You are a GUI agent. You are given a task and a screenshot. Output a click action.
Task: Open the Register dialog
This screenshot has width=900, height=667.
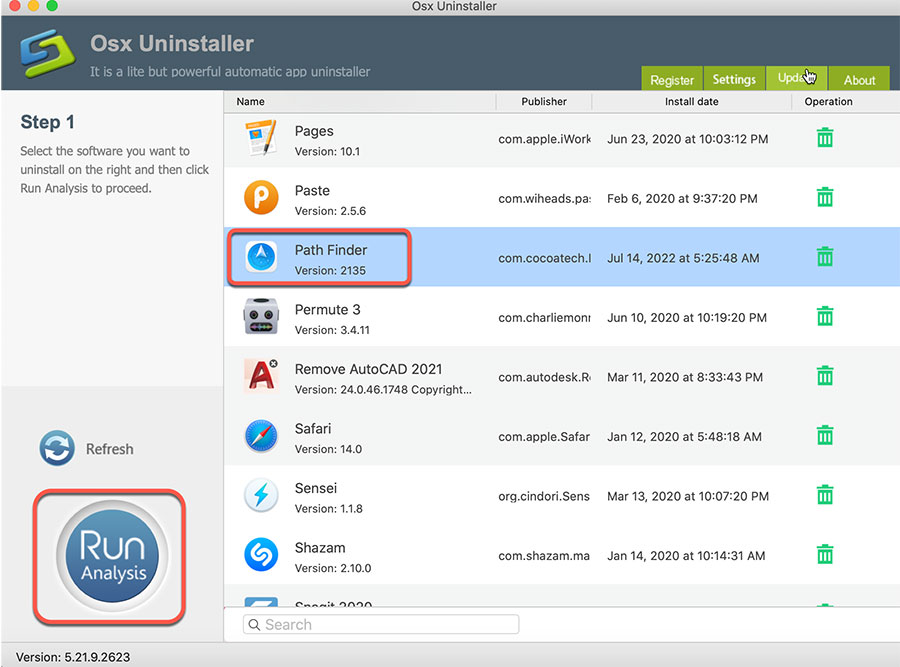click(671, 79)
